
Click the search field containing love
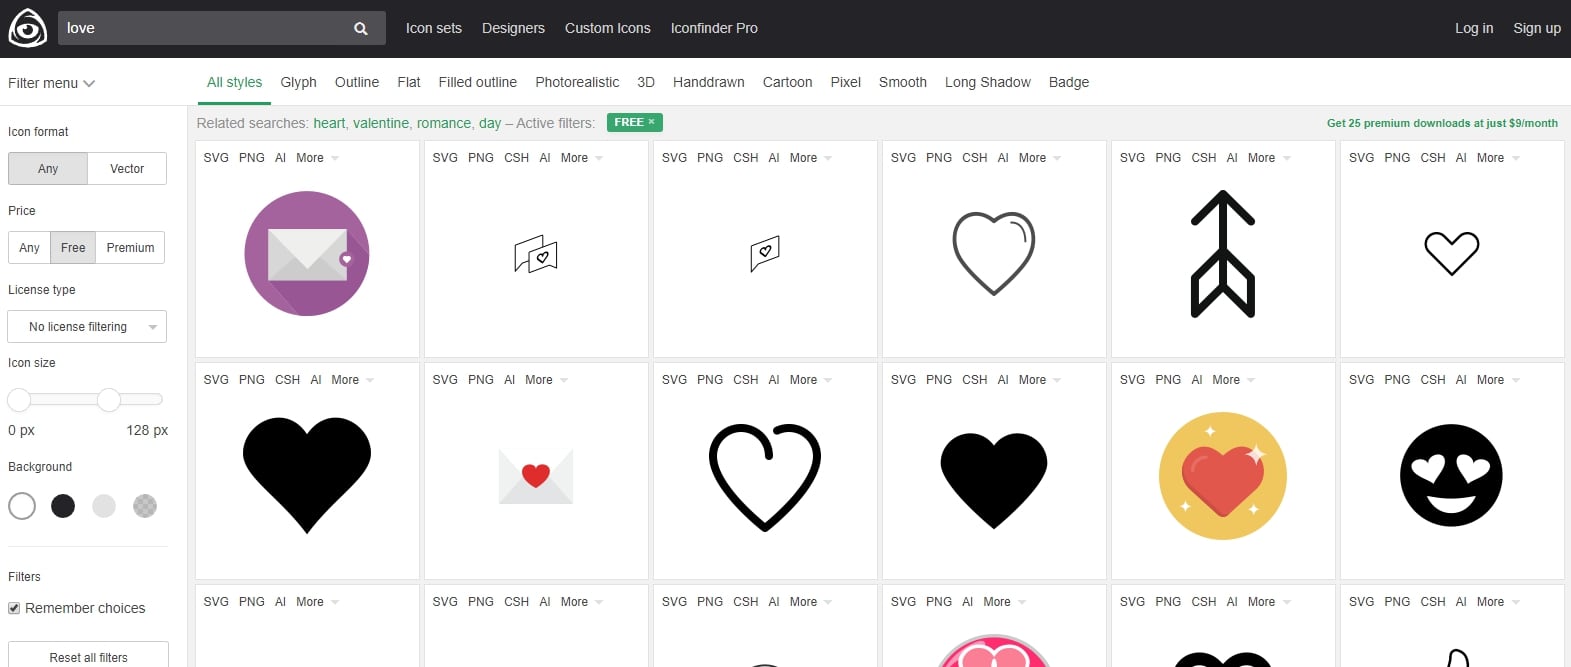pyautogui.click(x=200, y=28)
